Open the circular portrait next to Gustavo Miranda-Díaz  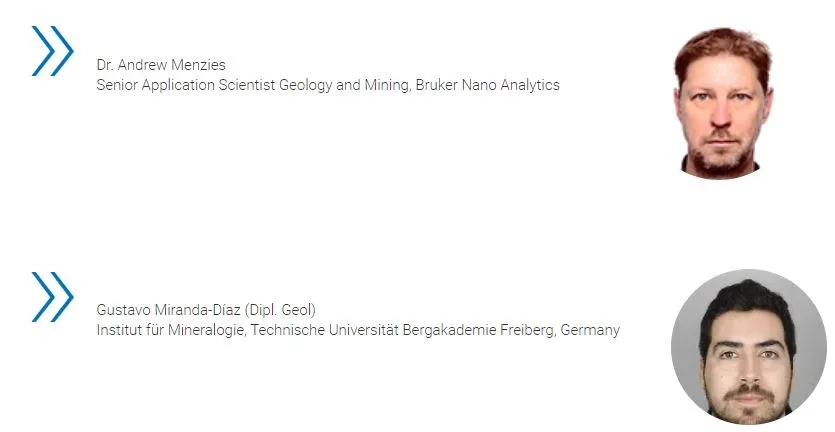click(x=749, y=347)
